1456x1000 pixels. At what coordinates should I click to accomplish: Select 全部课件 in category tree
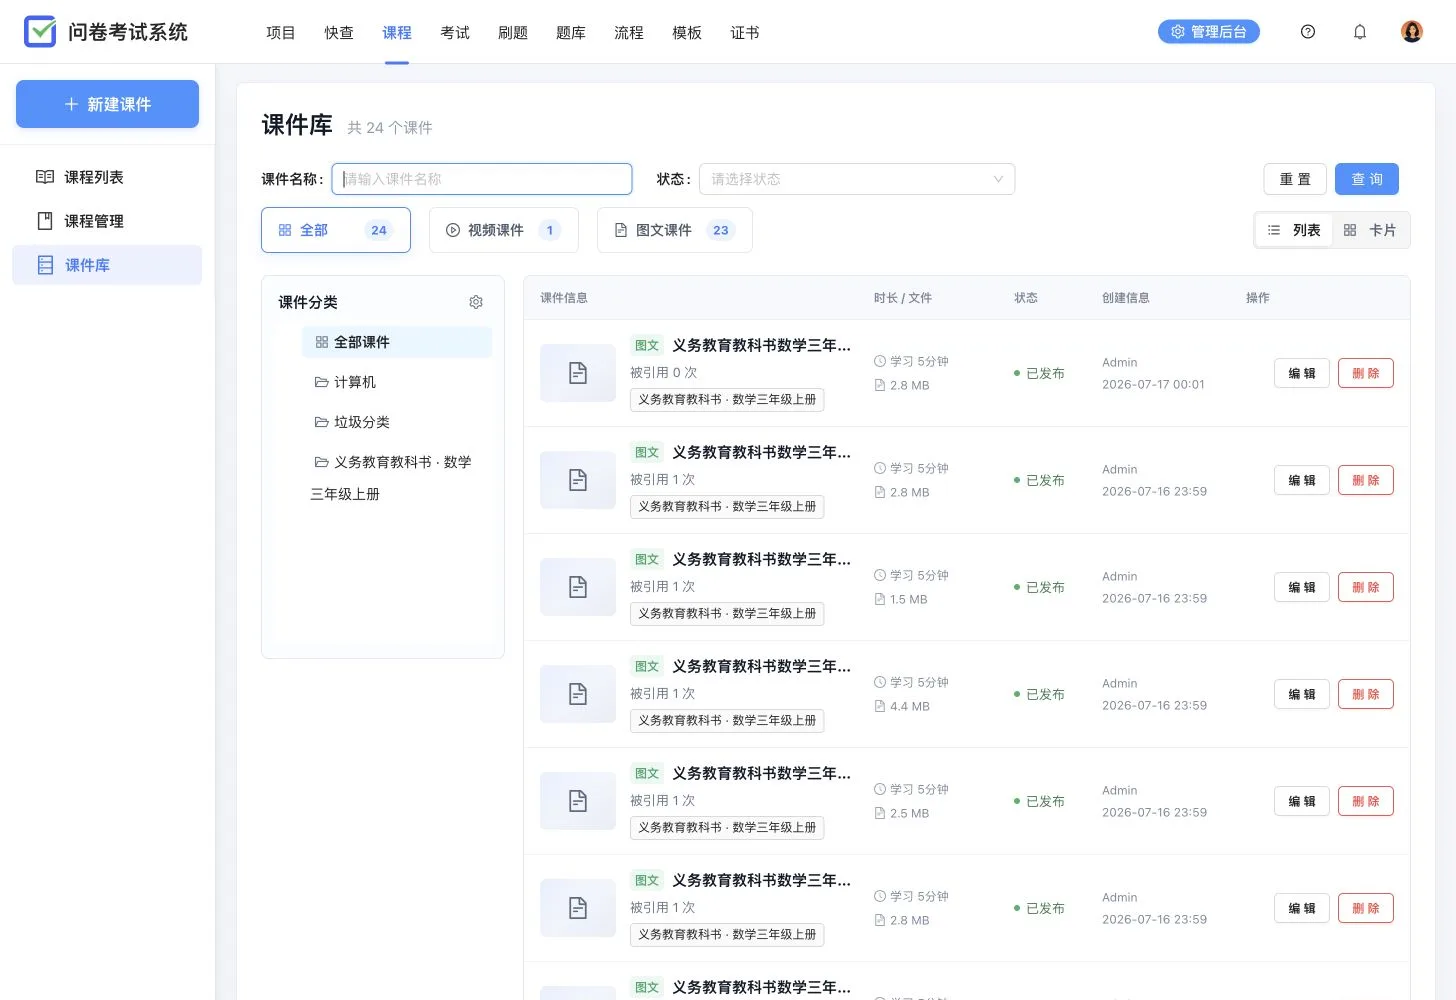pos(397,342)
